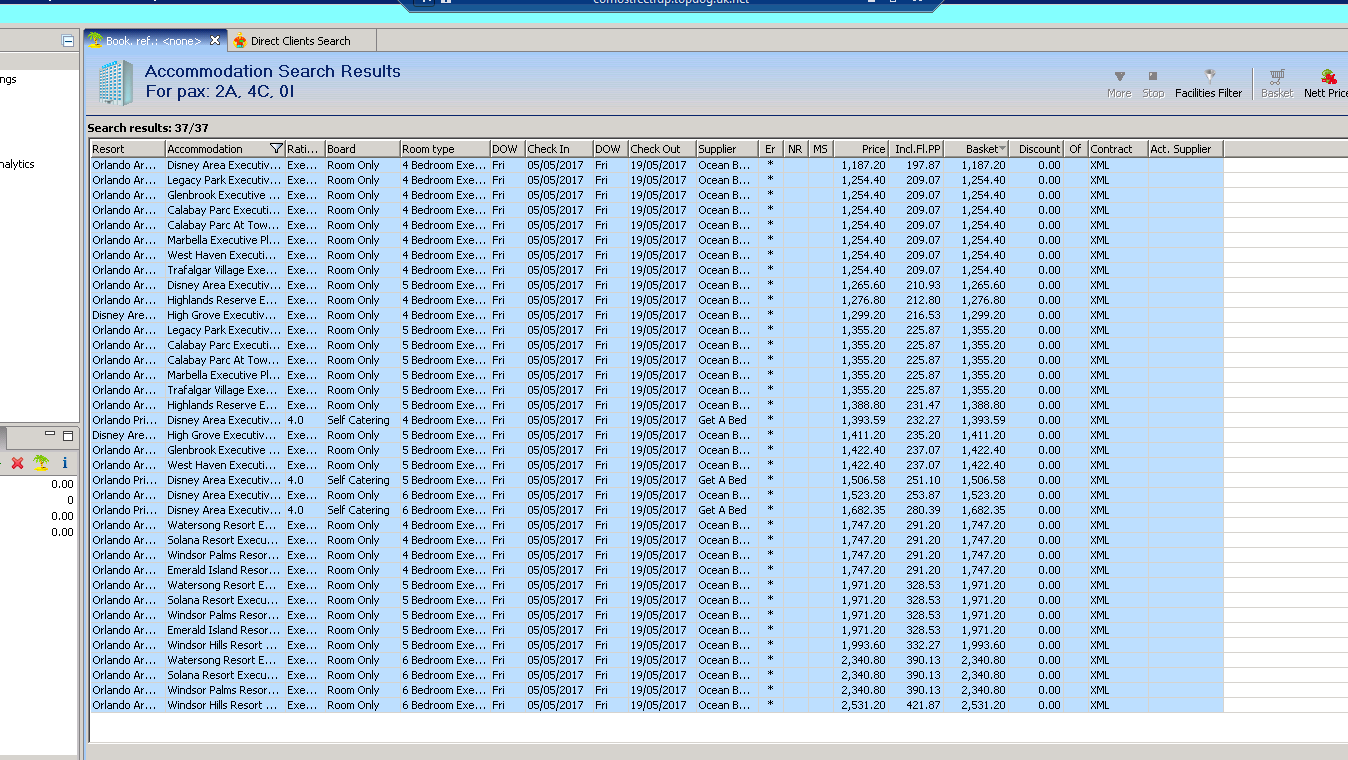Image resolution: width=1348 pixels, height=760 pixels.
Task: Click the Search results: 37/37 label
Action: point(148,128)
